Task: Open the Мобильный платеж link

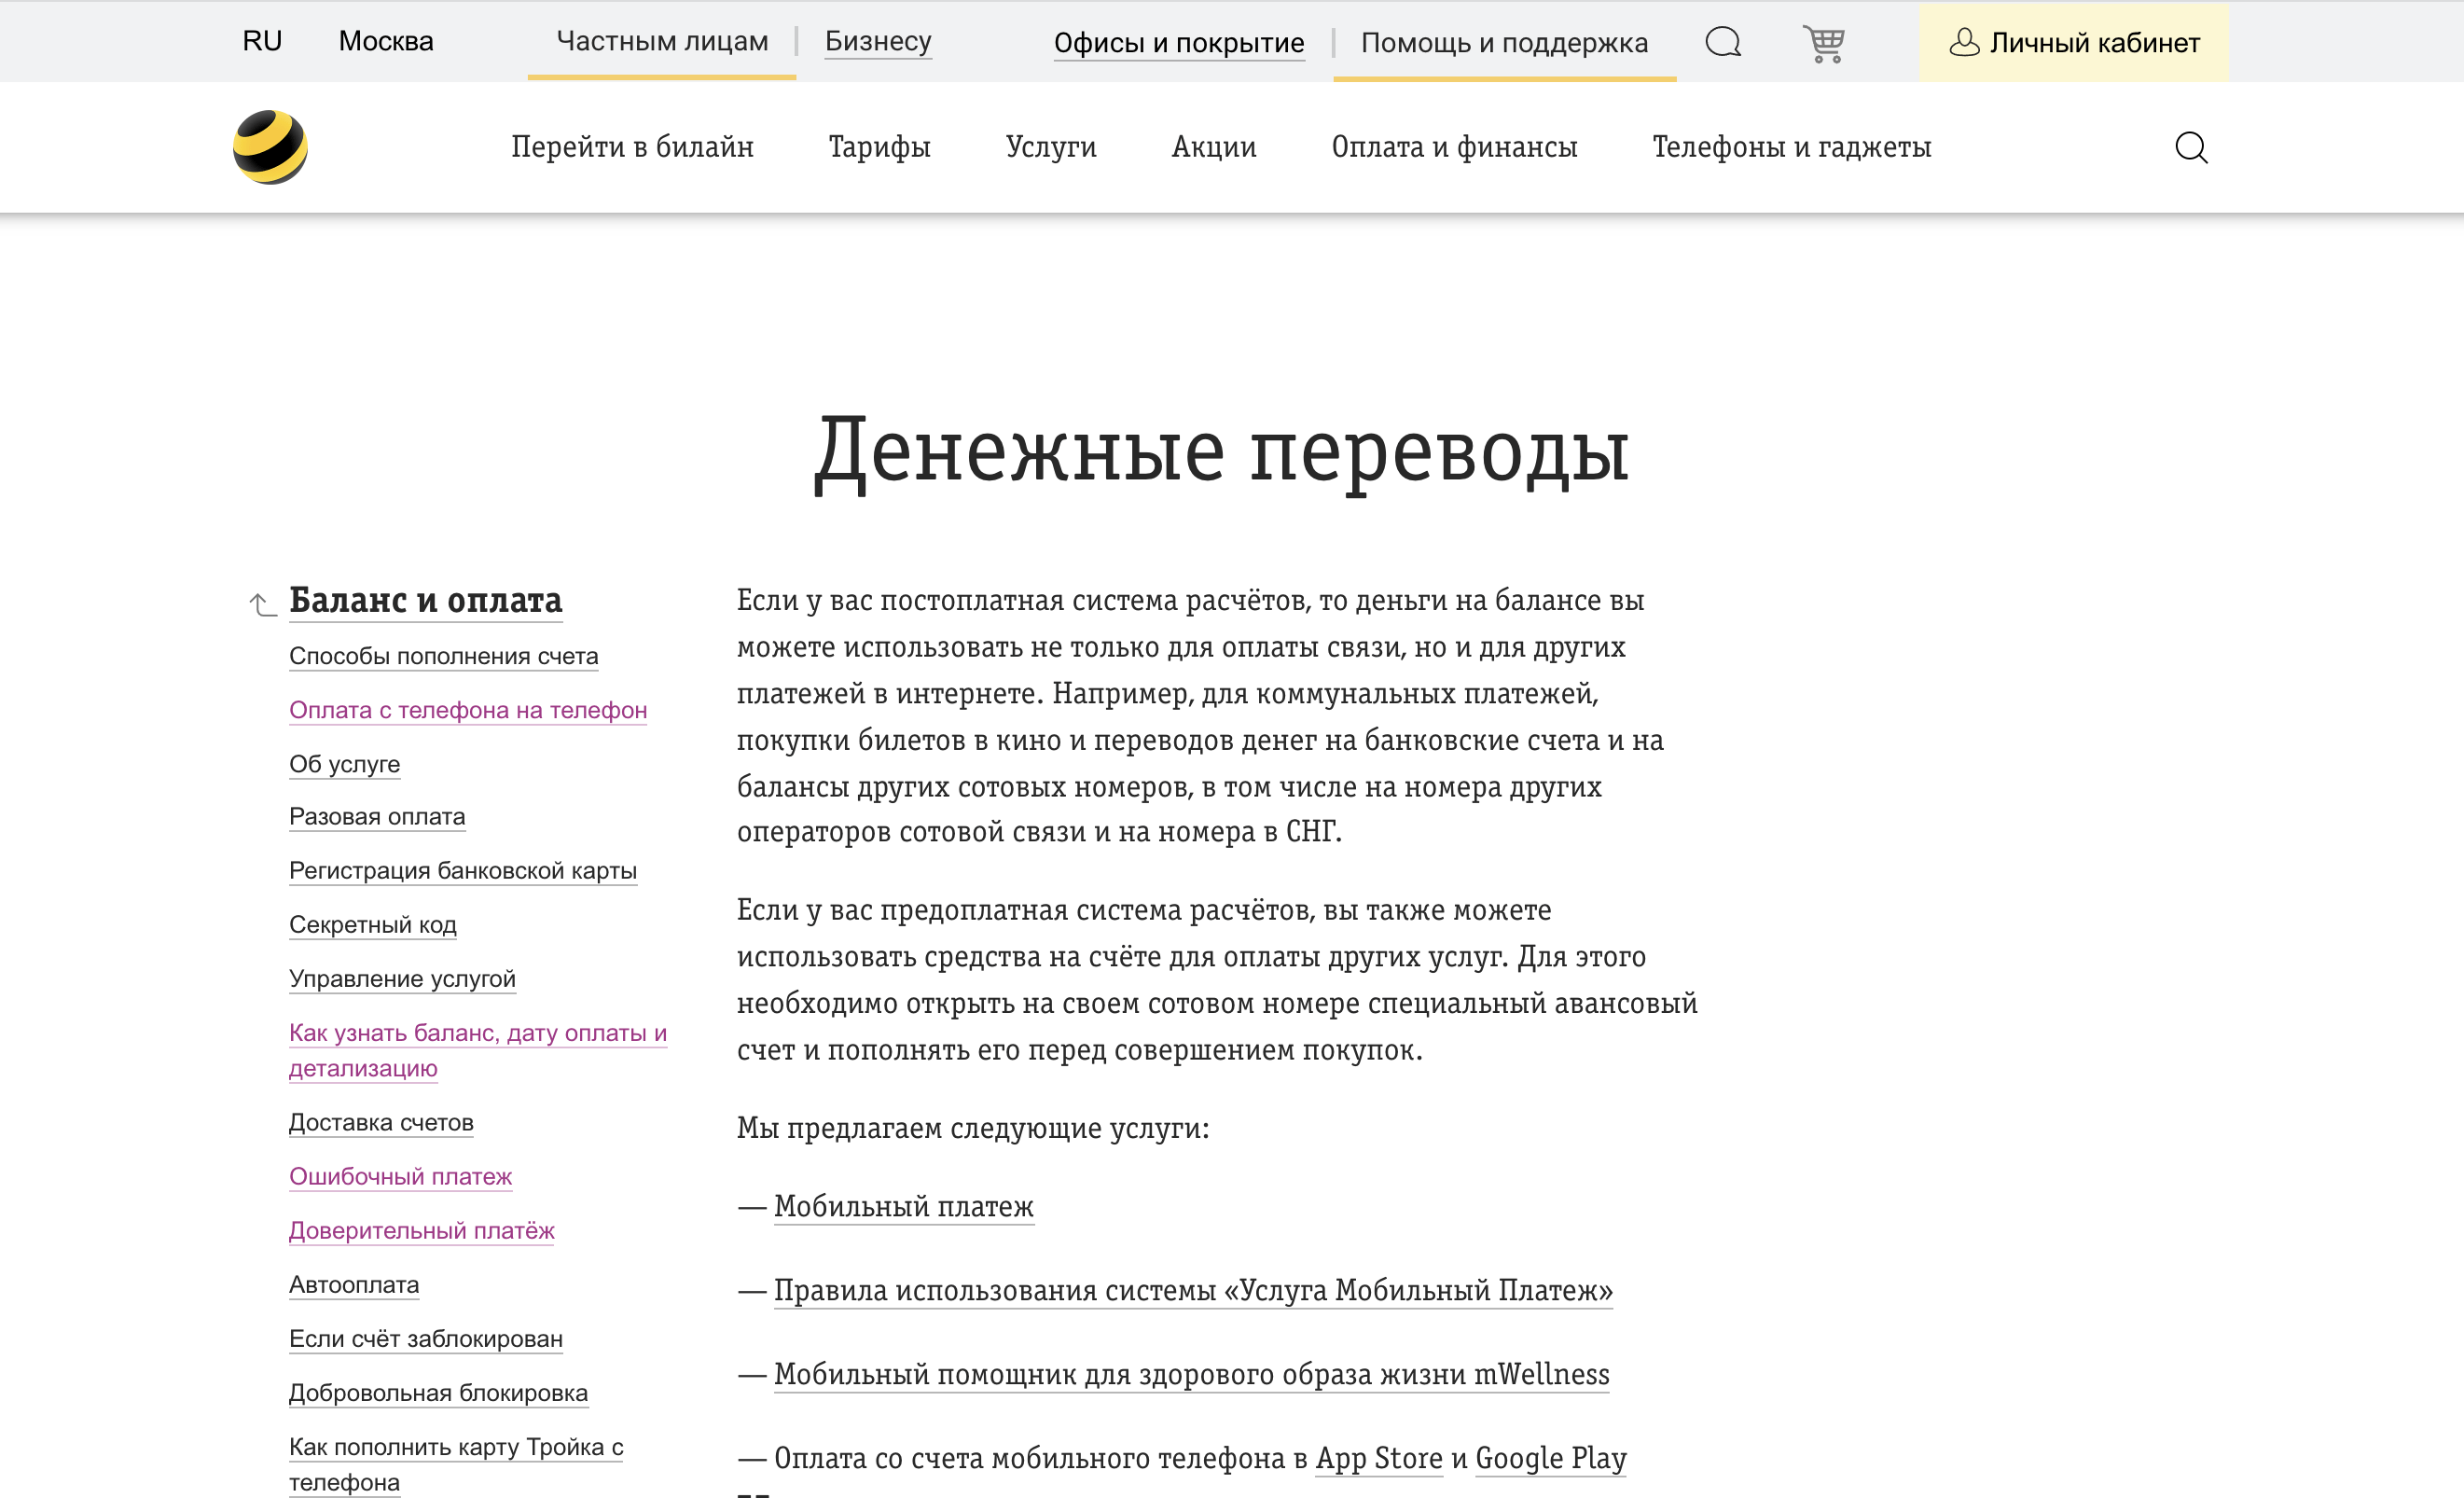Action: pyautogui.click(x=903, y=1206)
